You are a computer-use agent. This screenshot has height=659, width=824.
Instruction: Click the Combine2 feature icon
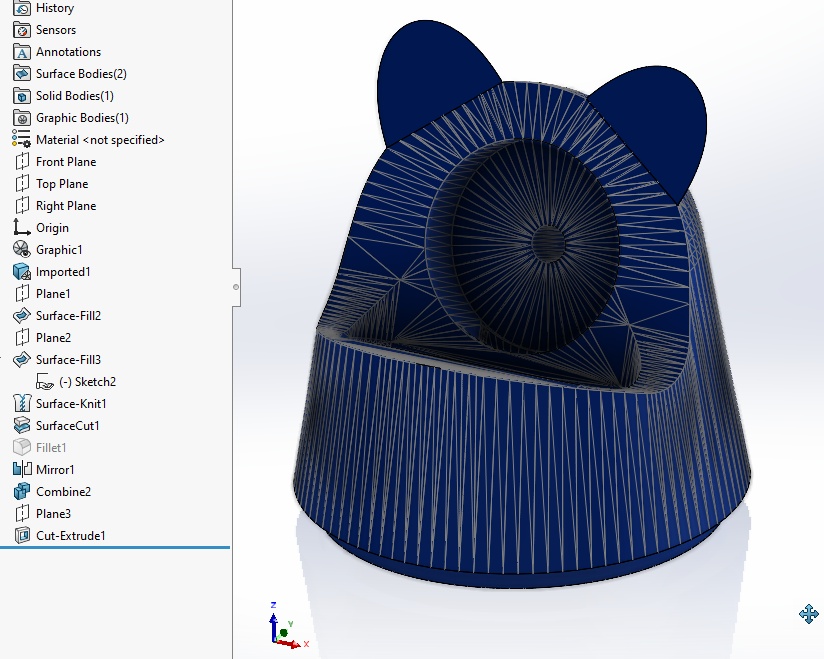pos(22,492)
